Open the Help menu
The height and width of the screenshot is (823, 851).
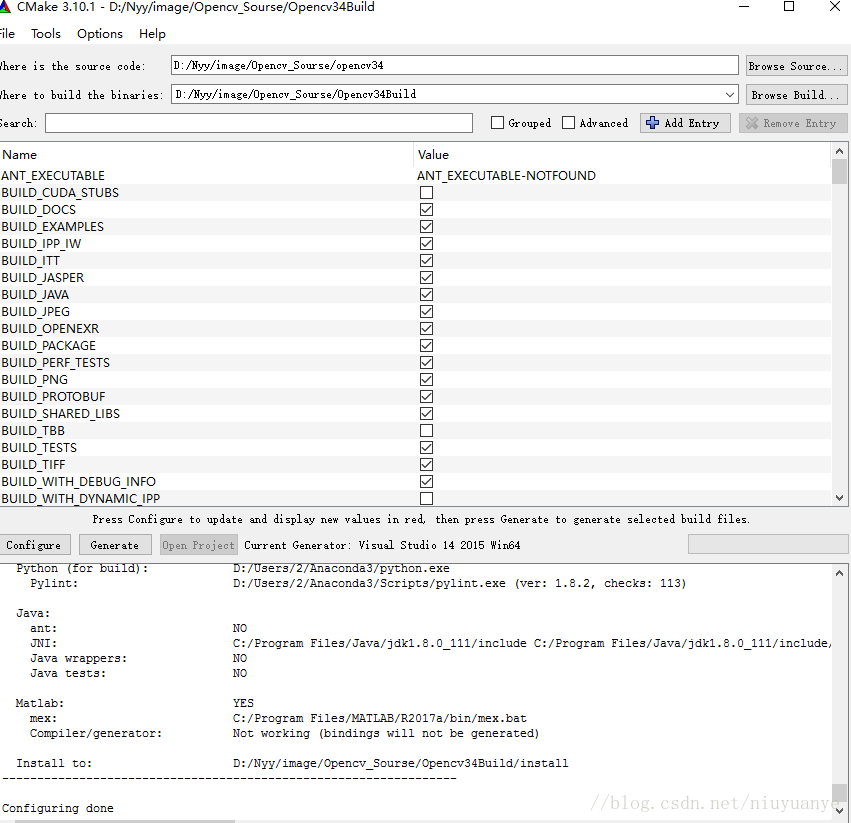[x=152, y=34]
